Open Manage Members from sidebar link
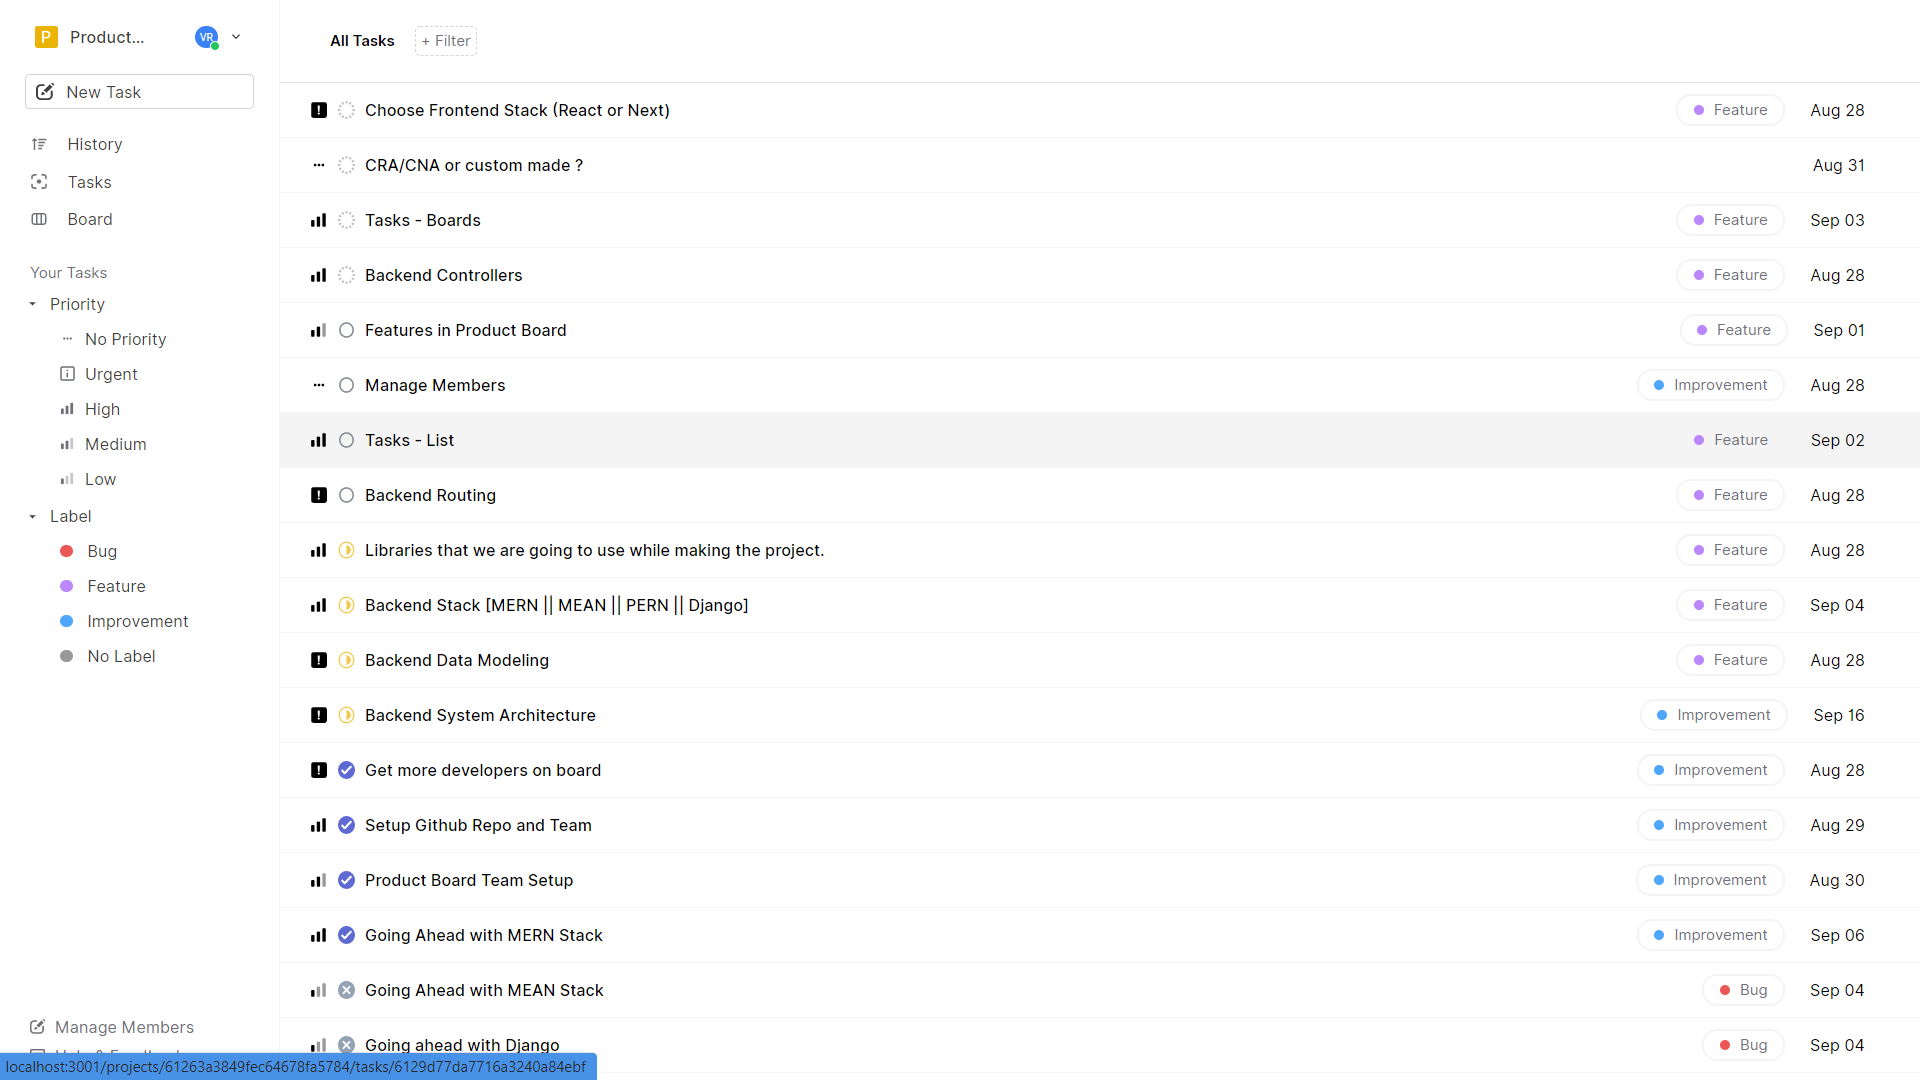 point(124,1026)
